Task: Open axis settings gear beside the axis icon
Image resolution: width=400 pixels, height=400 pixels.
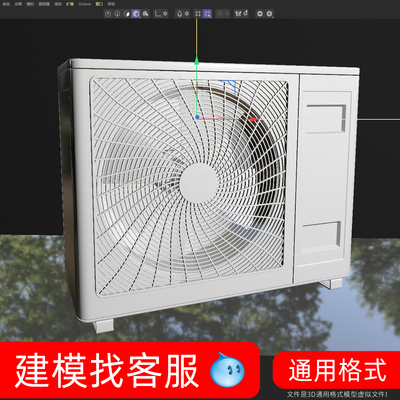Action: tap(165, 14)
